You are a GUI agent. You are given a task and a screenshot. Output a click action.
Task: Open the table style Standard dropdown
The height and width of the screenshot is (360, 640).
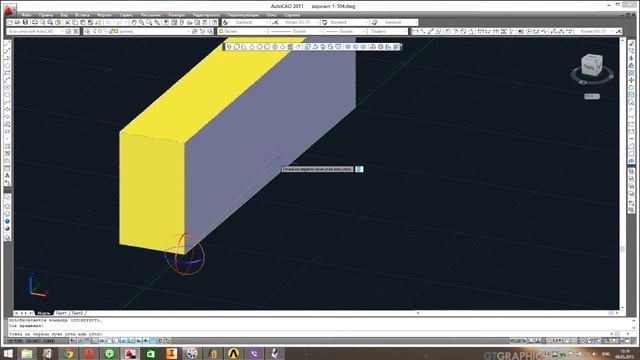pos(348,22)
